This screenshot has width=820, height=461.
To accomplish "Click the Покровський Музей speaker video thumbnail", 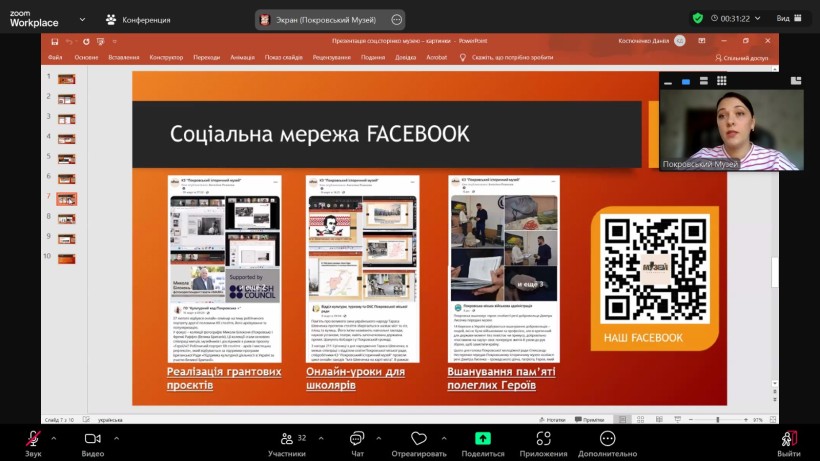I will [x=731, y=130].
